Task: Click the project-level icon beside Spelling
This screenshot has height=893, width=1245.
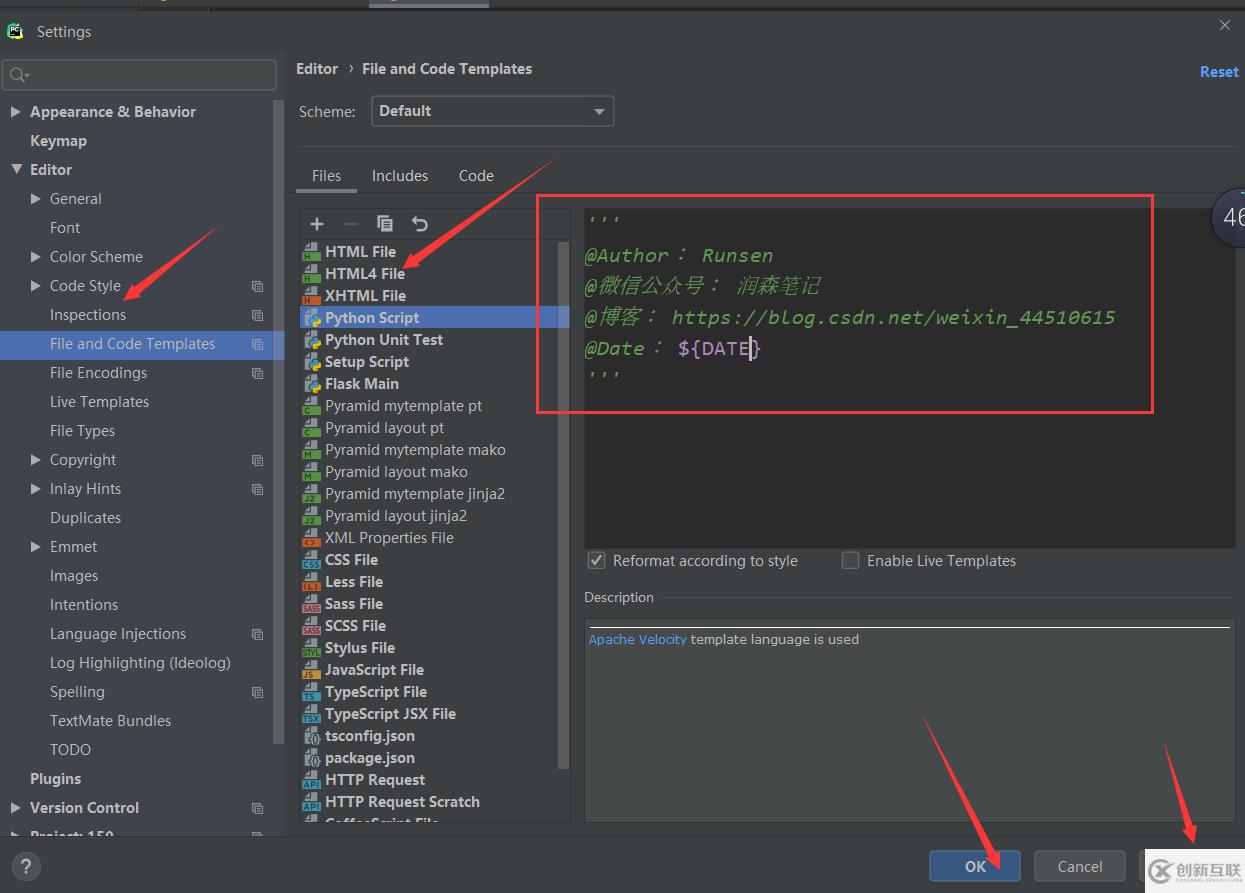Action: point(257,692)
